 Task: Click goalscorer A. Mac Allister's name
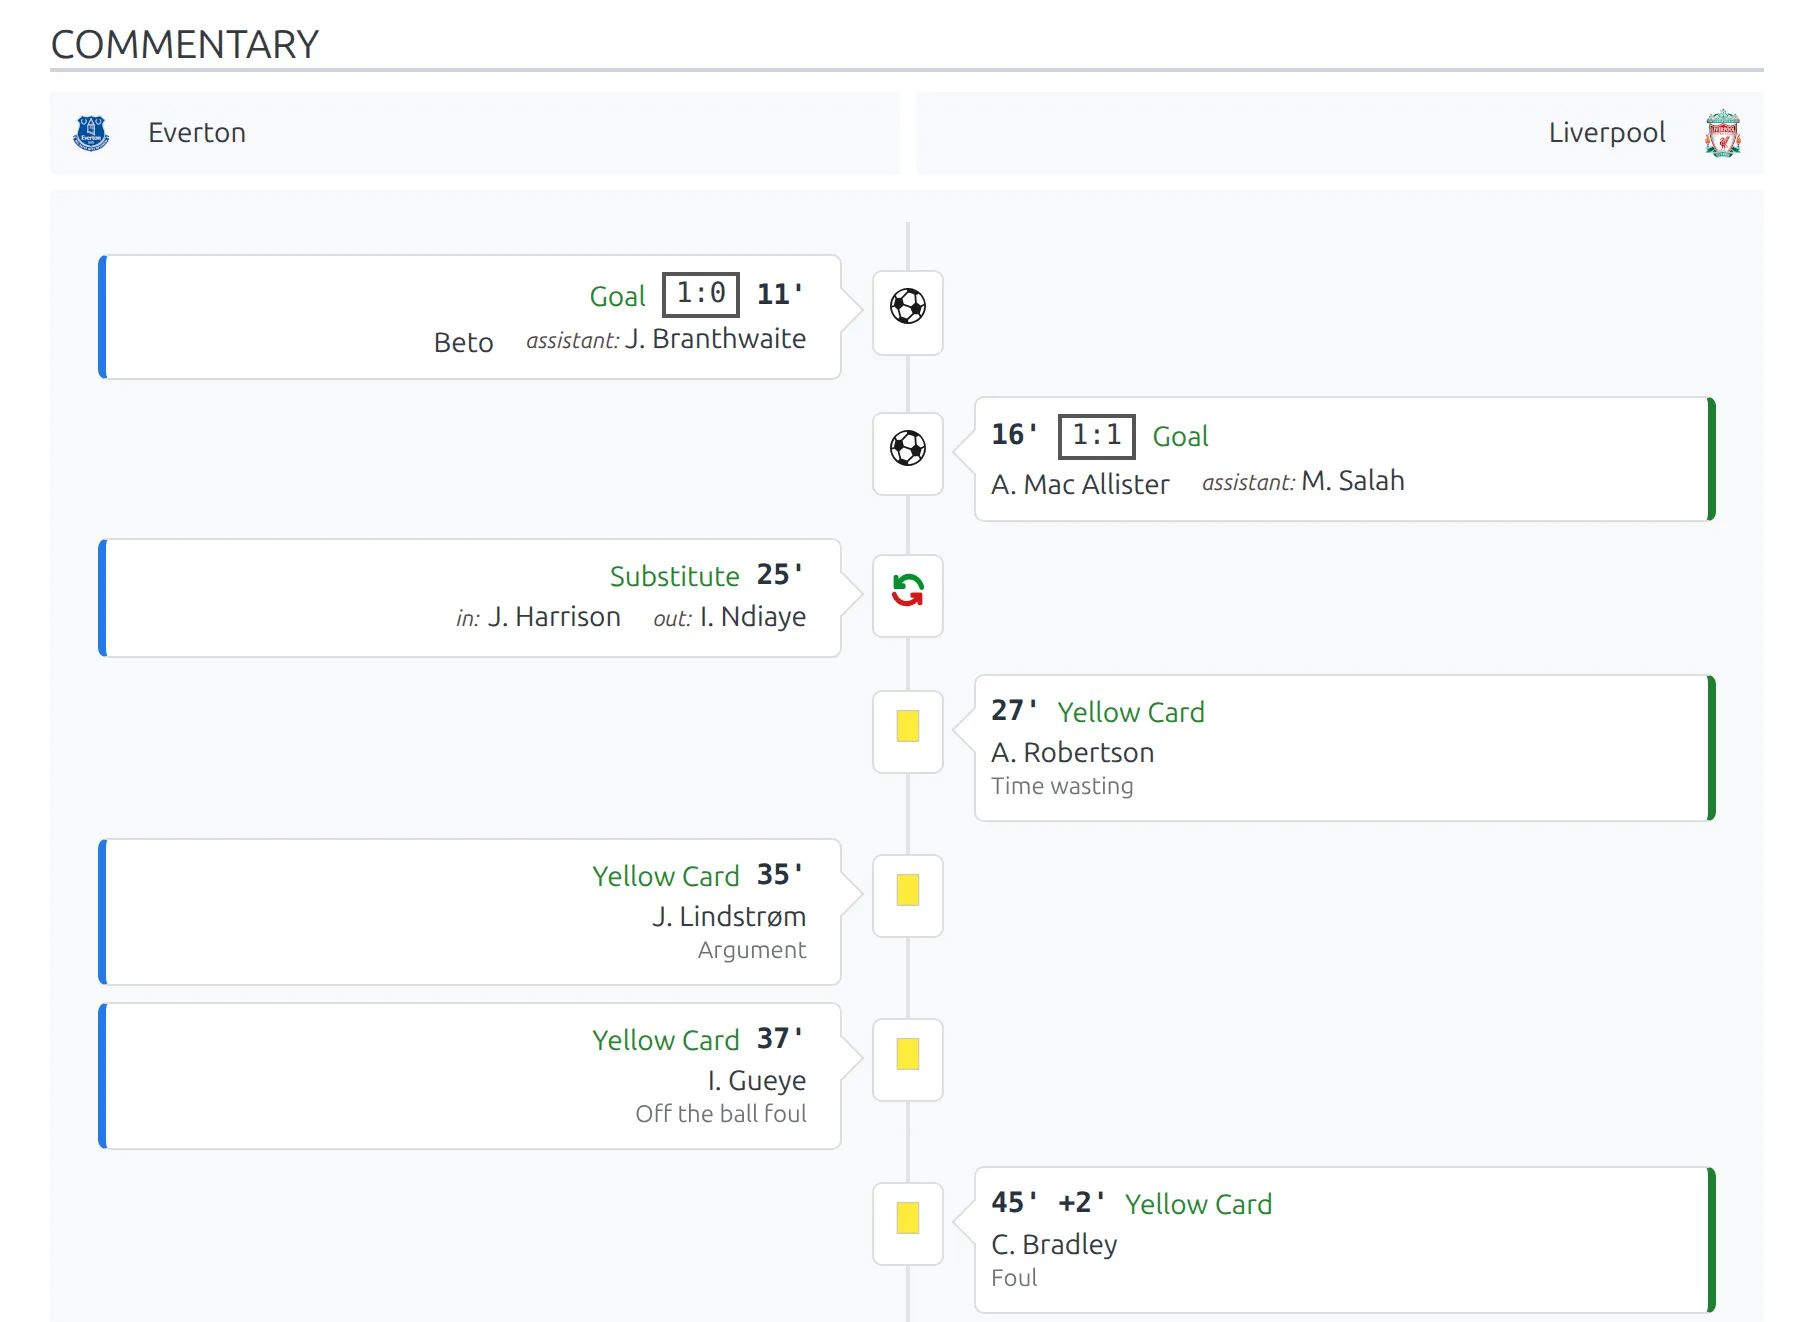point(1080,484)
